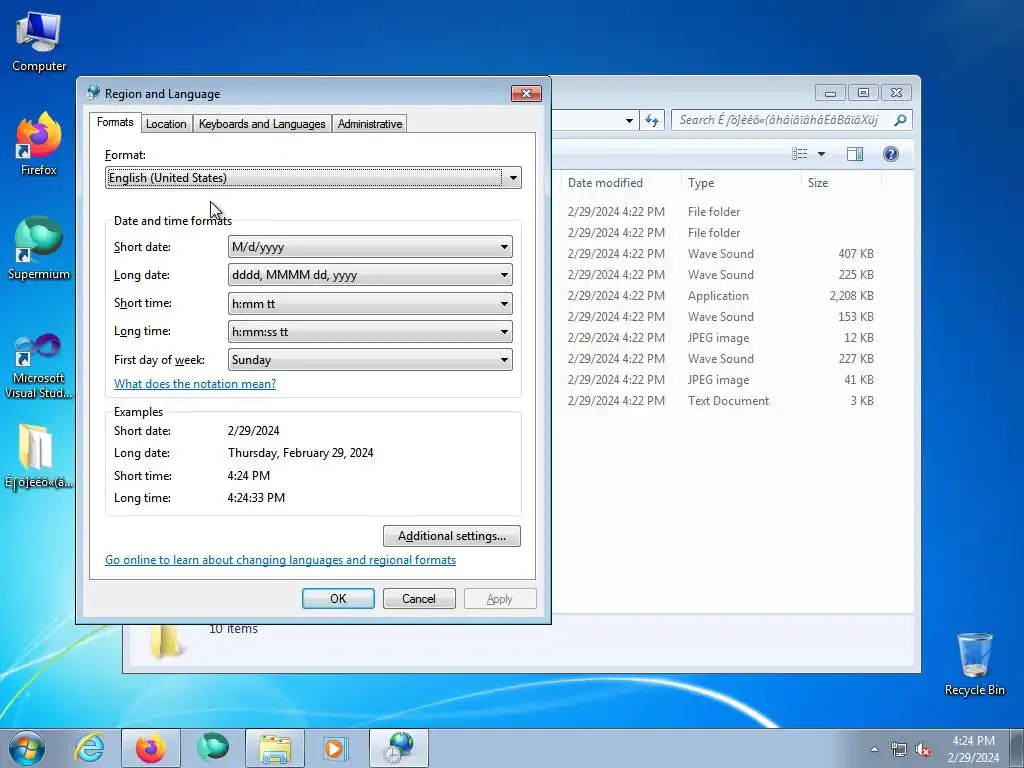1024x768 pixels.
Task: Close the Region and Language dialog
Action: point(526,93)
